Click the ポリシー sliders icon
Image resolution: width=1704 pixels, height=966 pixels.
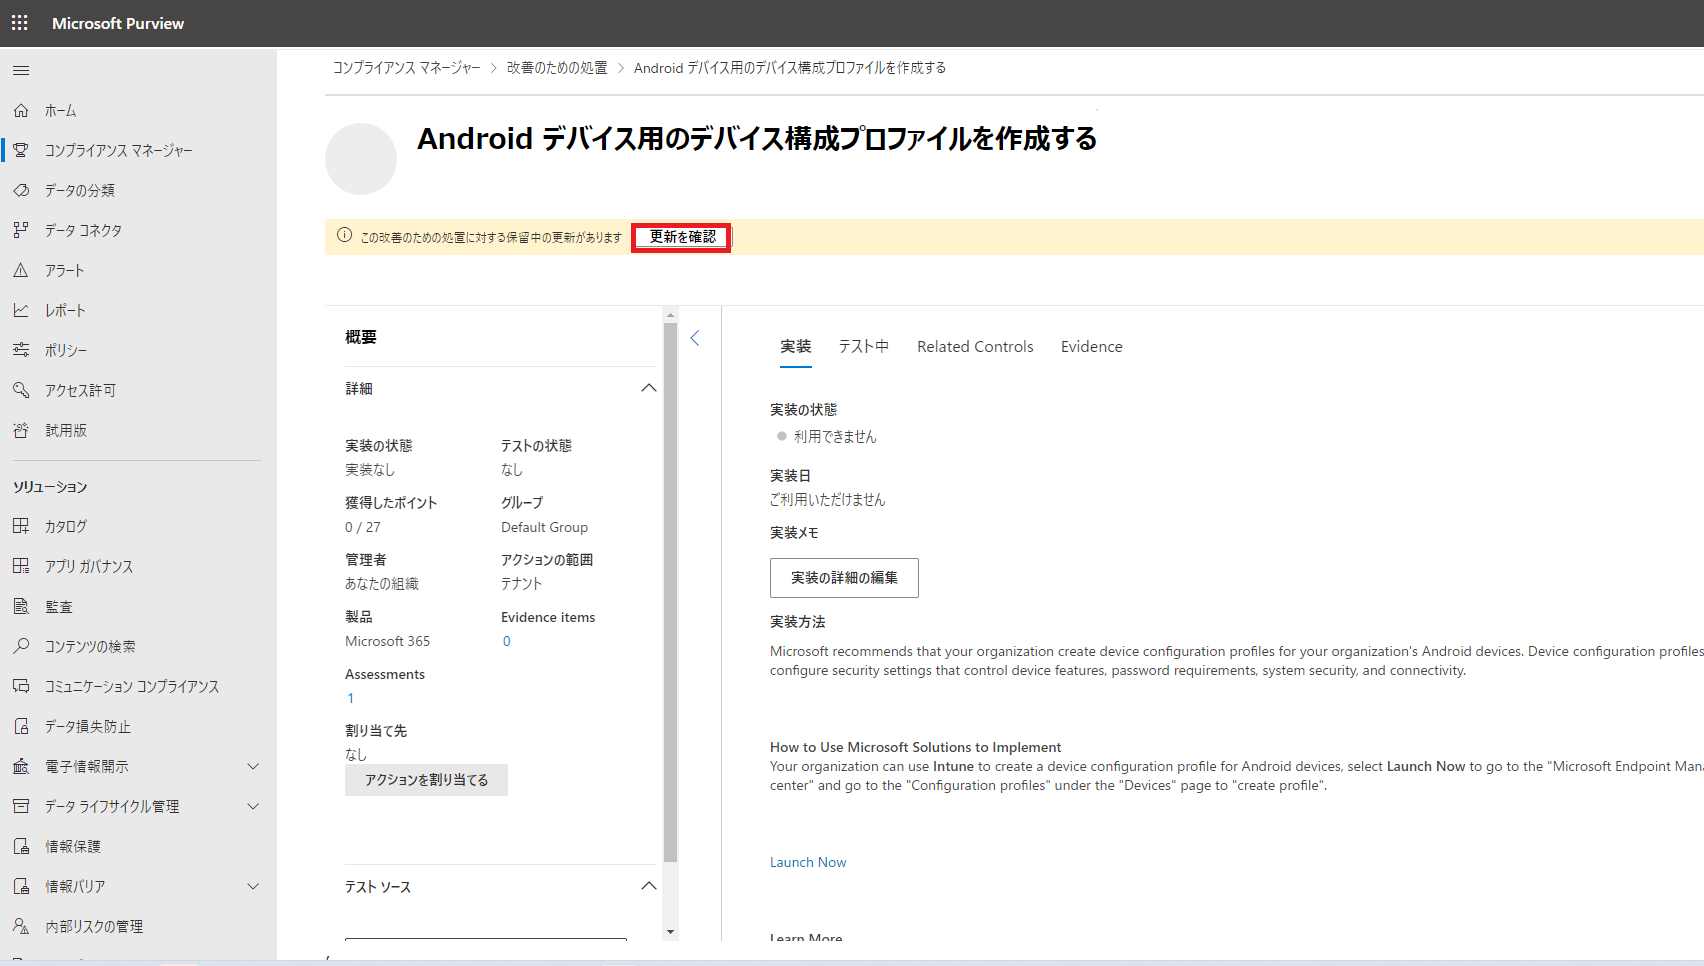(x=21, y=350)
